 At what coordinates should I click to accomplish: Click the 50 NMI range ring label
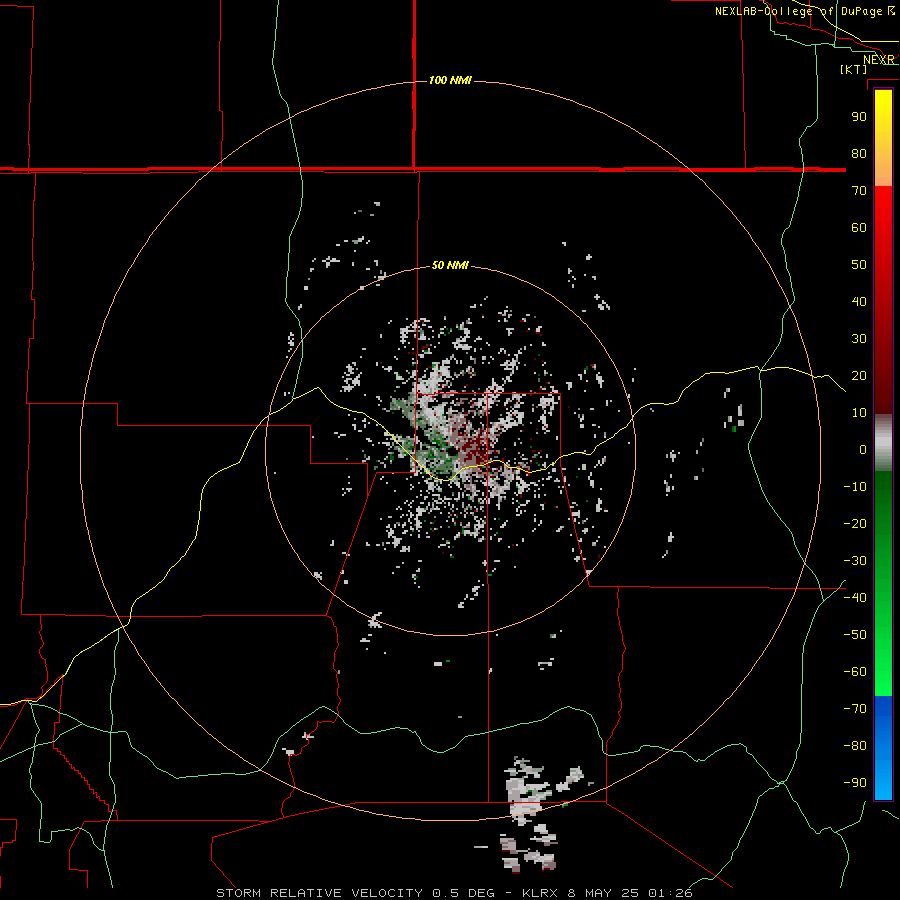[450, 265]
